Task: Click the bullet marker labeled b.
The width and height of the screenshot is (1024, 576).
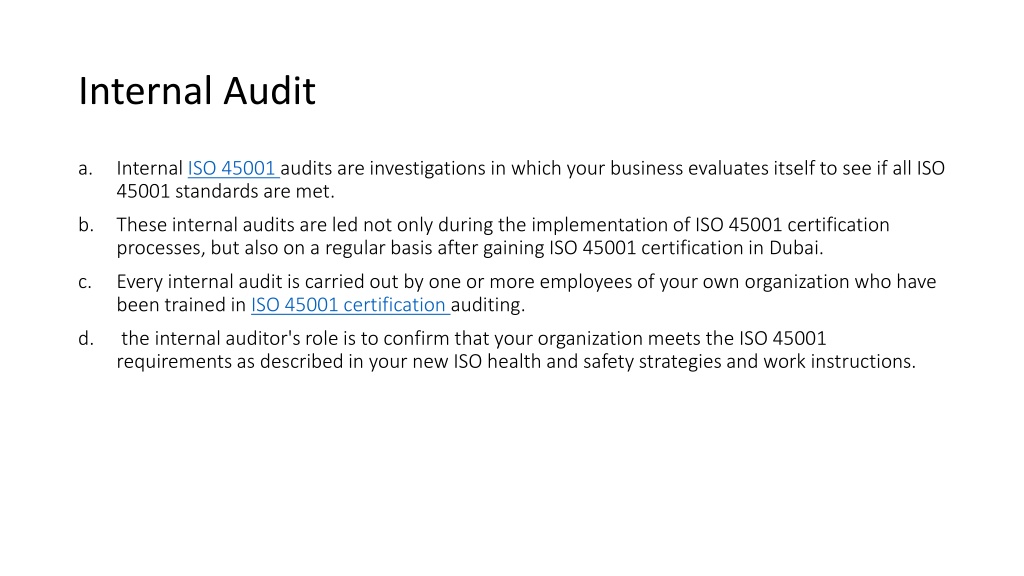Action: click(86, 225)
